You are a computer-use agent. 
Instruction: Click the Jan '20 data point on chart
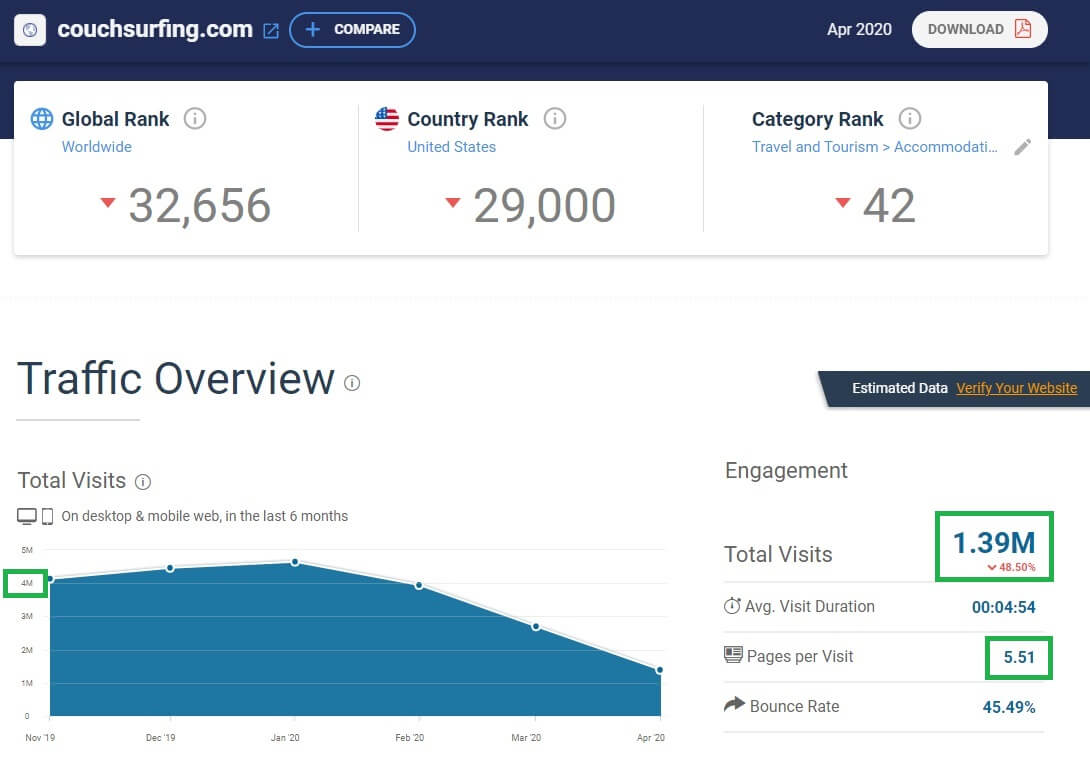coord(295,562)
